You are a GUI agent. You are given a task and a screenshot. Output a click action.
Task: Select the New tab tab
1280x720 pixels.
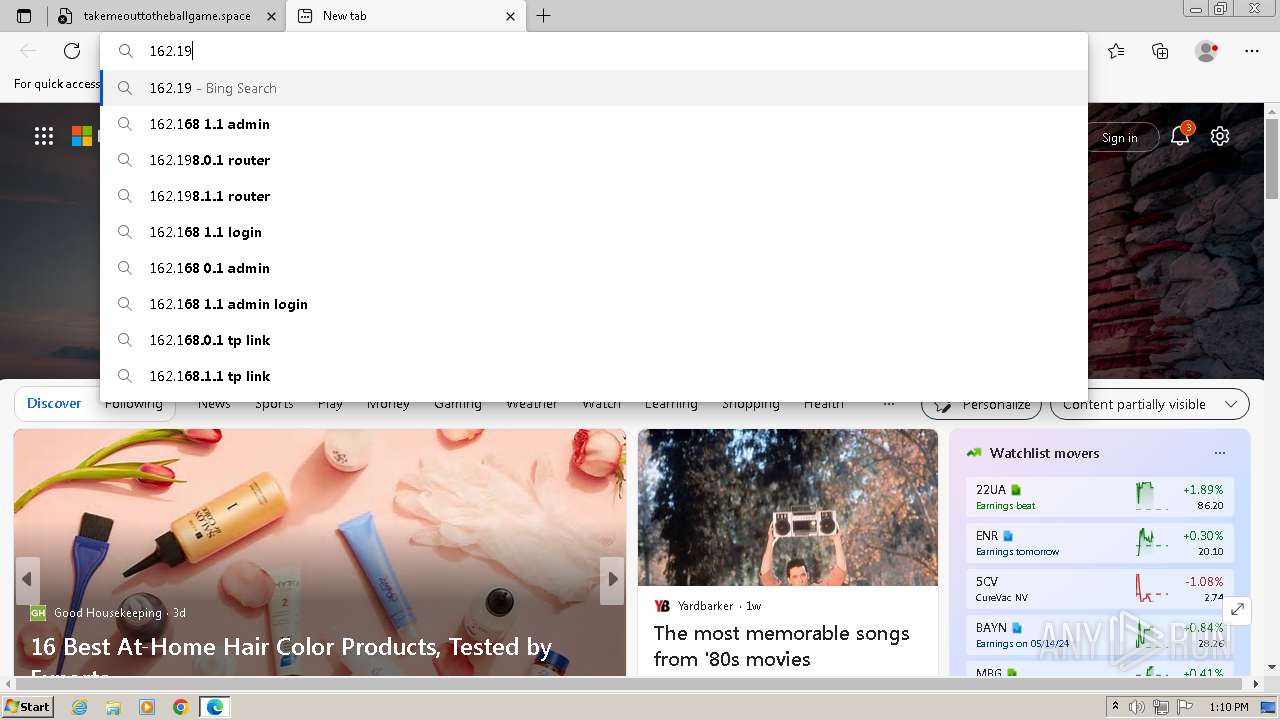point(406,16)
